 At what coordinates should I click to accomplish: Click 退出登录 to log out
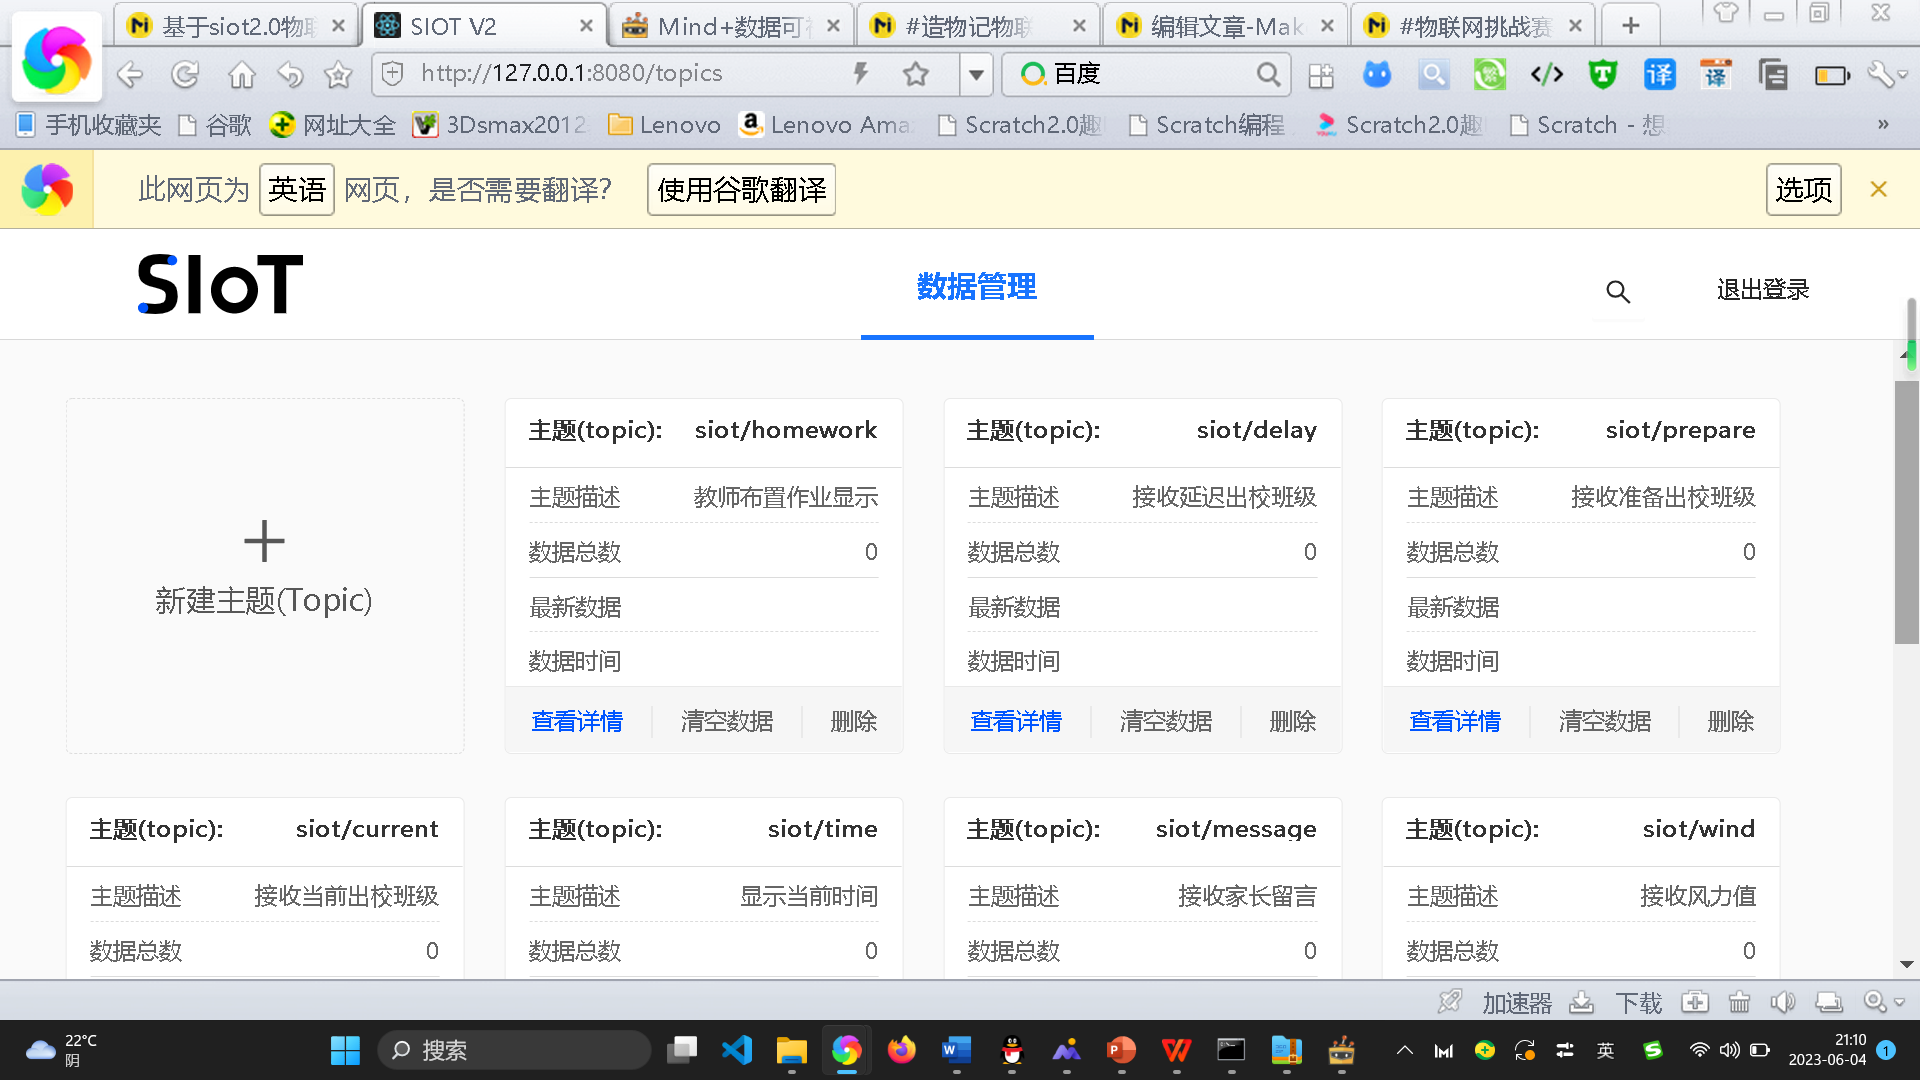pyautogui.click(x=1763, y=290)
